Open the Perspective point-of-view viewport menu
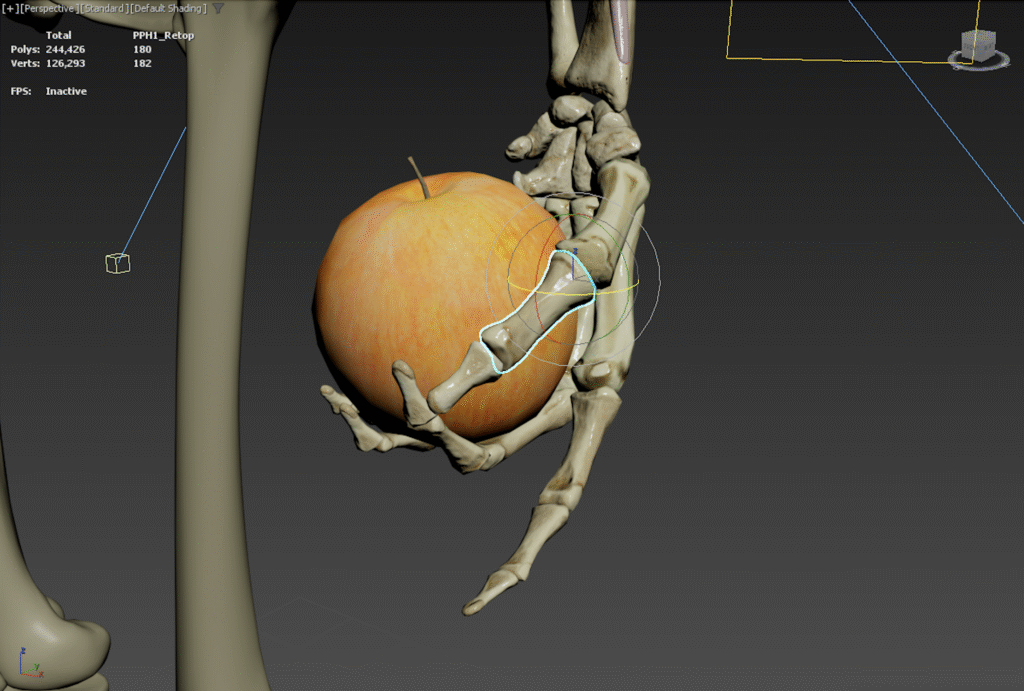The image size is (1024, 691). [x=48, y=9]
